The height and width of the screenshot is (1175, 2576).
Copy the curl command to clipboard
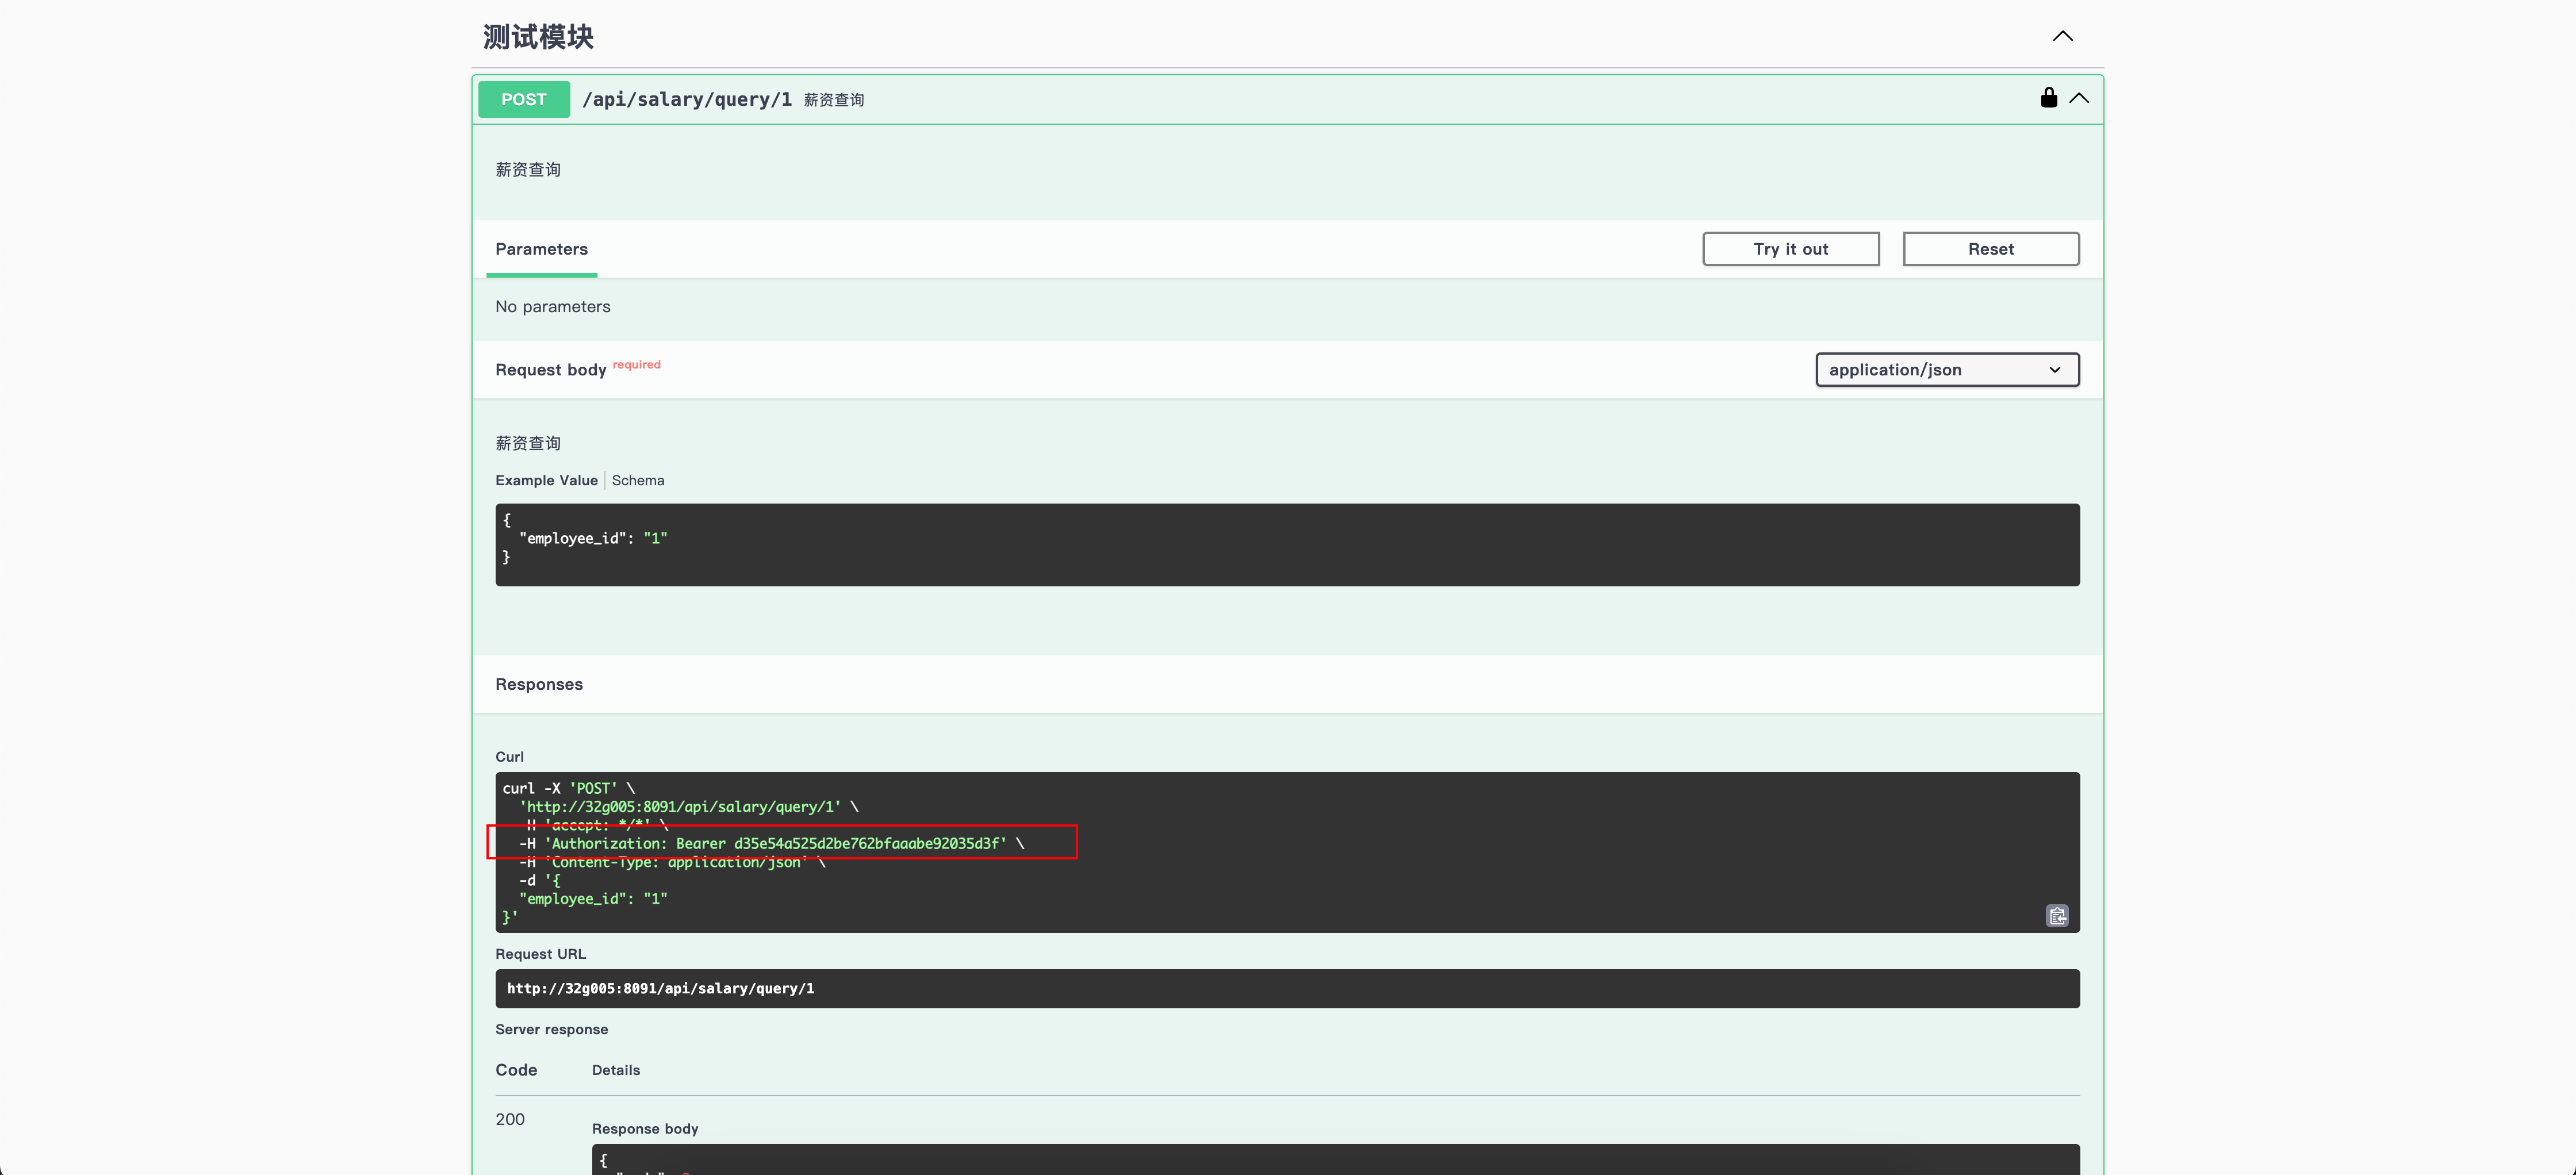[2056, 916]
